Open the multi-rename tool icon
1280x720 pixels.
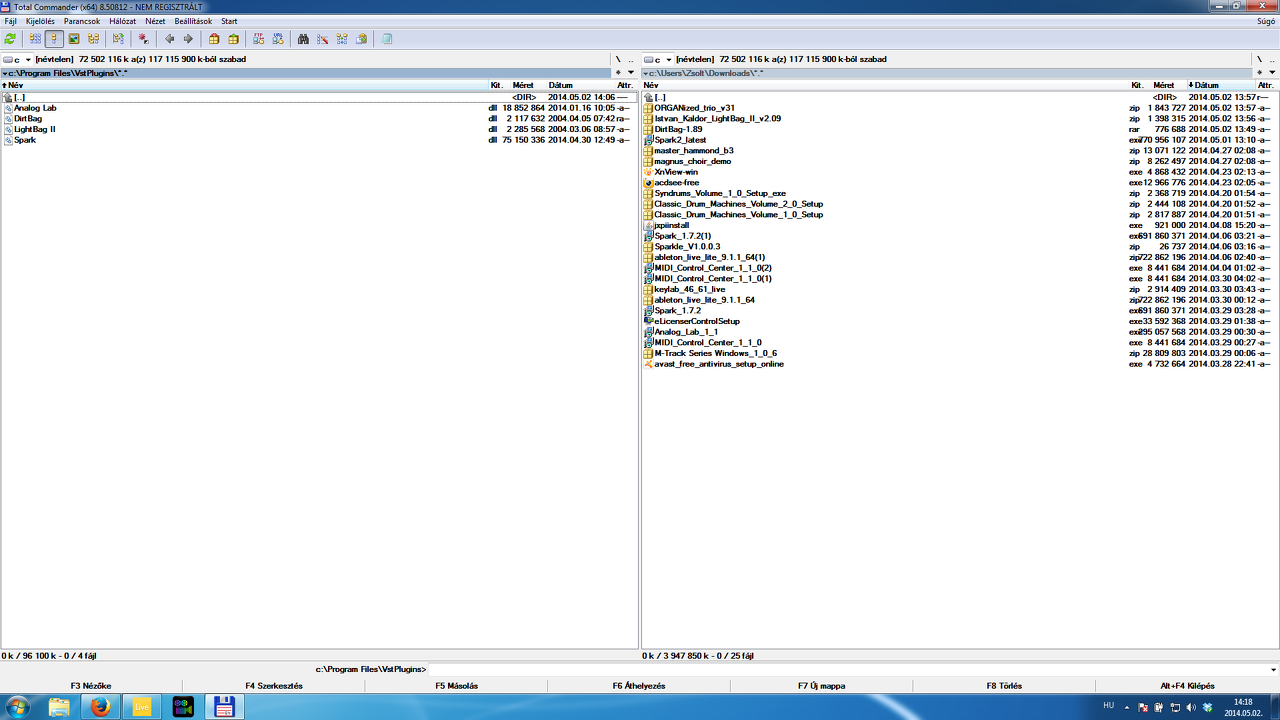(x=322, y=39)
